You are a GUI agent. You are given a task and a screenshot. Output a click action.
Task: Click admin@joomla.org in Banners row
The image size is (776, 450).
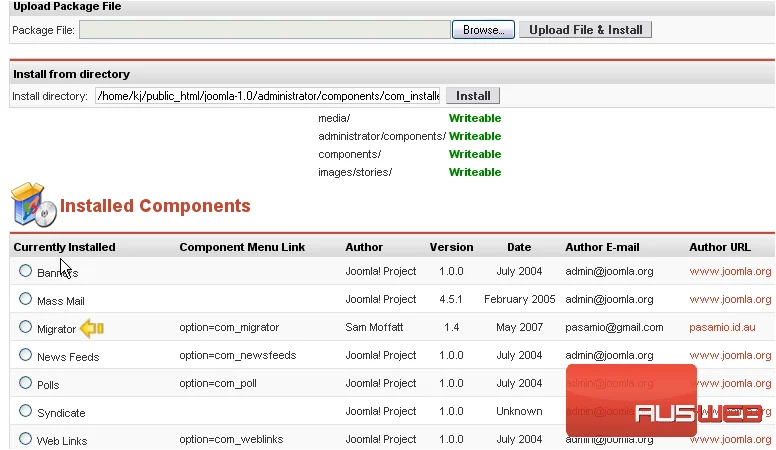point(609,271)
